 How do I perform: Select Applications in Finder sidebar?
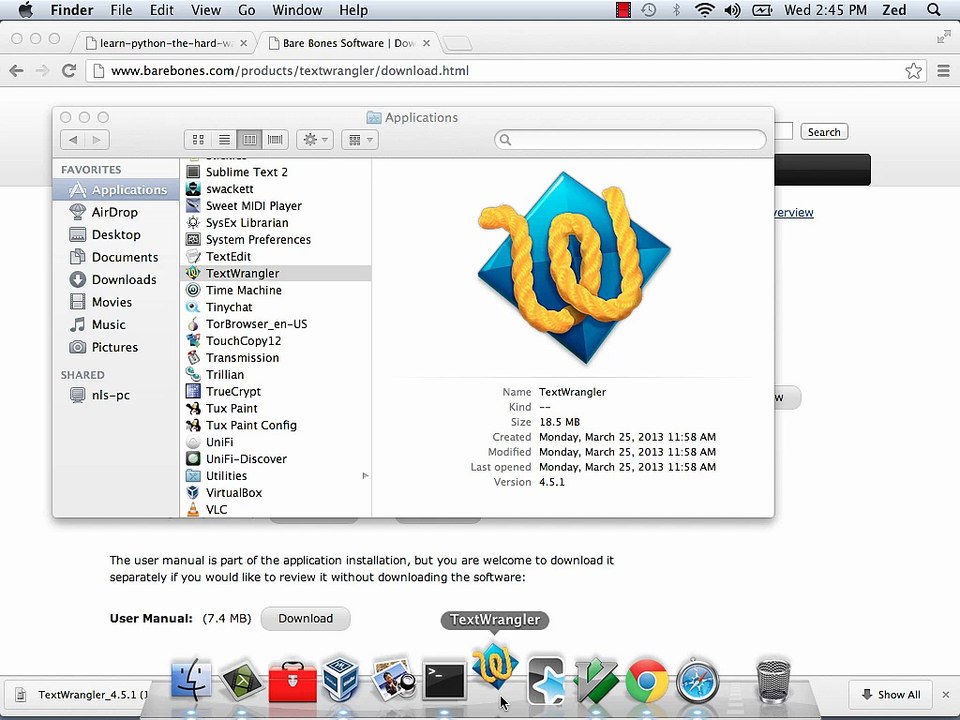pyautogui.click(x=116, y=190)
